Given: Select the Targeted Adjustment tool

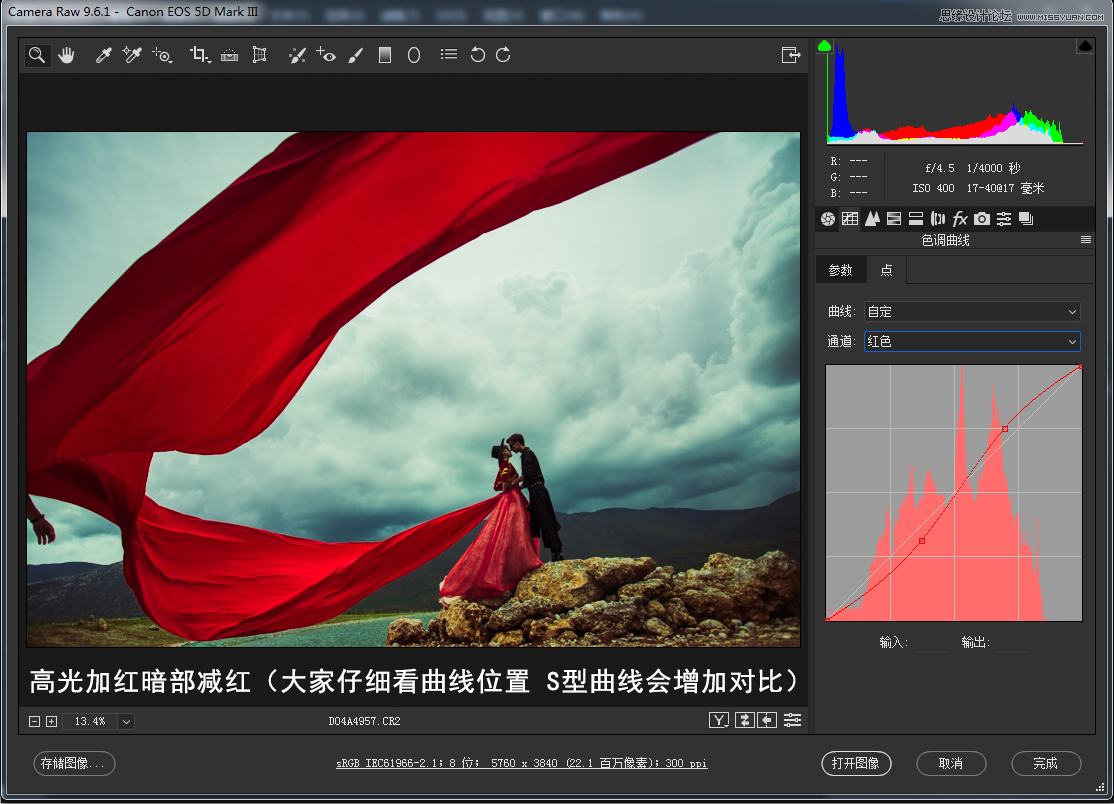Looking at the screenshot, I should (x=162, y=55).
